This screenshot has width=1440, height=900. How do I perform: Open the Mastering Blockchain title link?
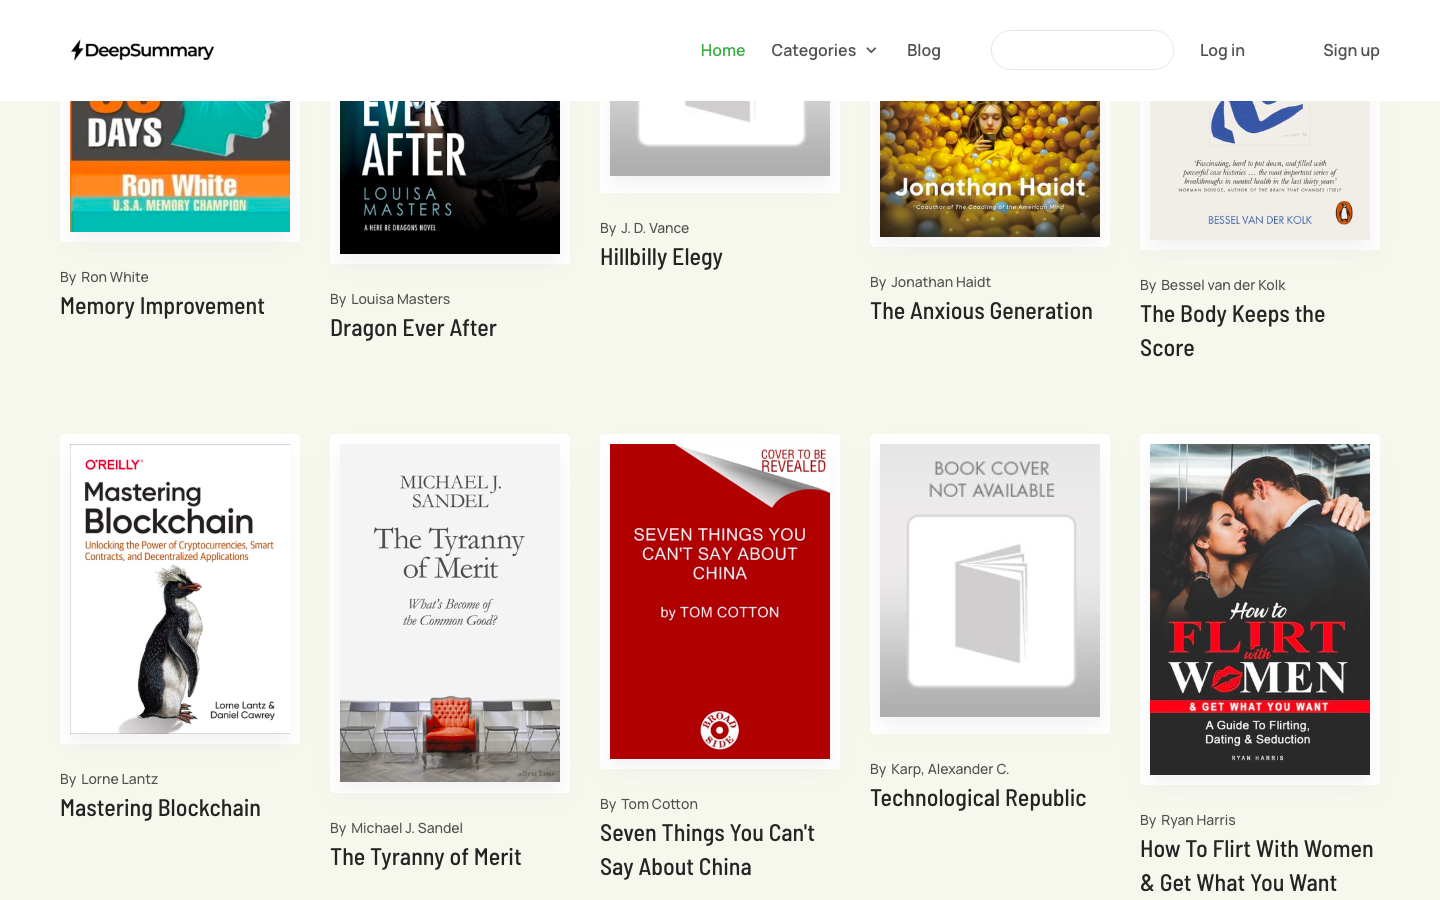coord(160,808)
